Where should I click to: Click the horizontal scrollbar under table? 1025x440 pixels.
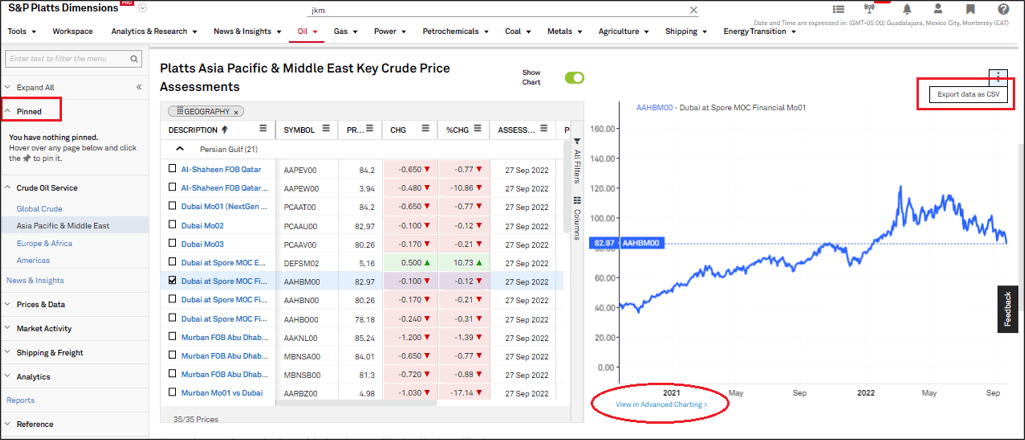point(357,403)
